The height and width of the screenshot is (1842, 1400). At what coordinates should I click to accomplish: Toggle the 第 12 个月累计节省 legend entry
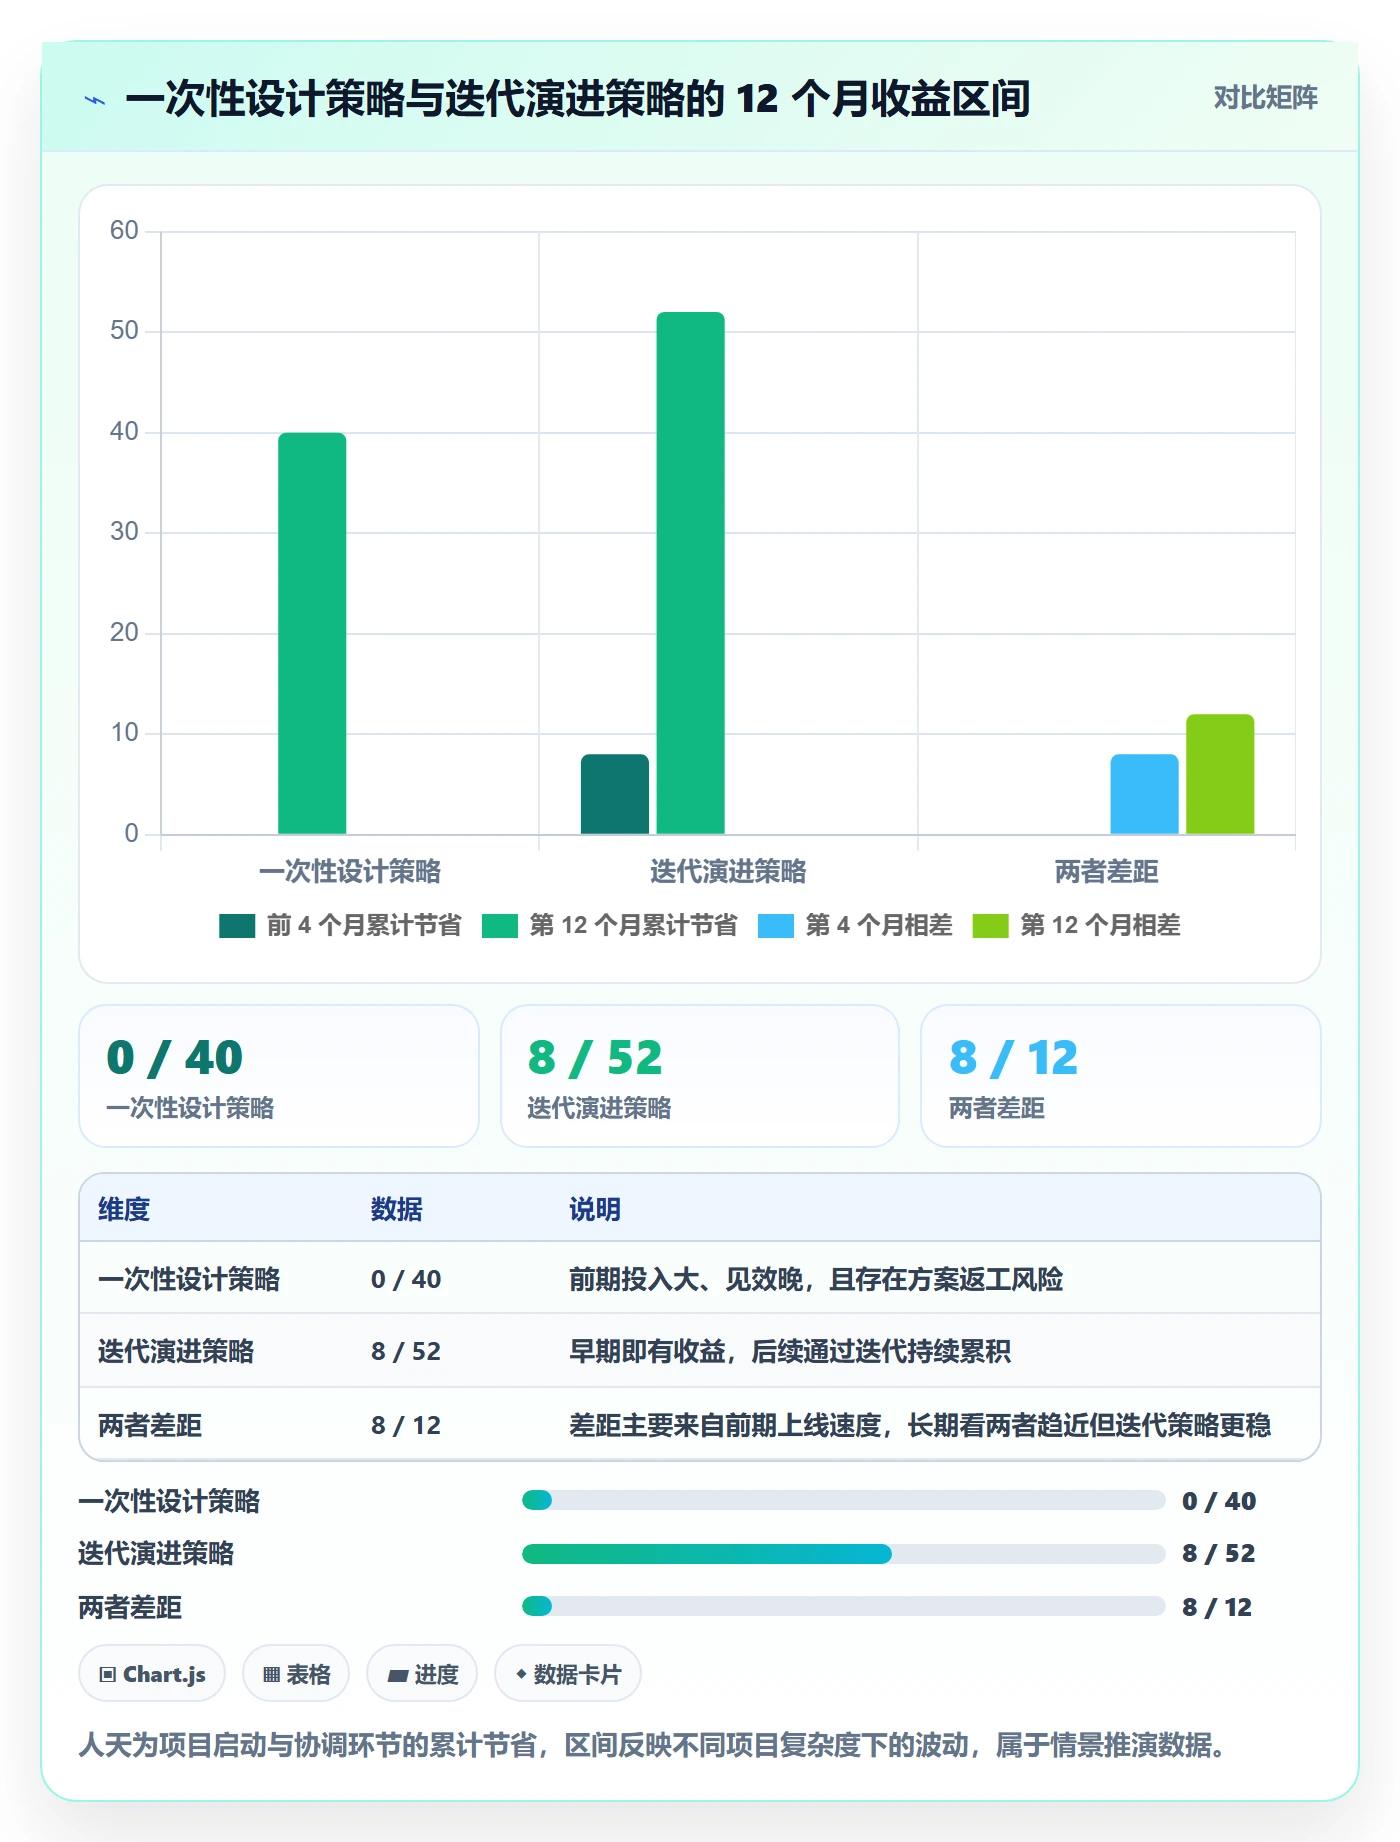coord(609,926)
